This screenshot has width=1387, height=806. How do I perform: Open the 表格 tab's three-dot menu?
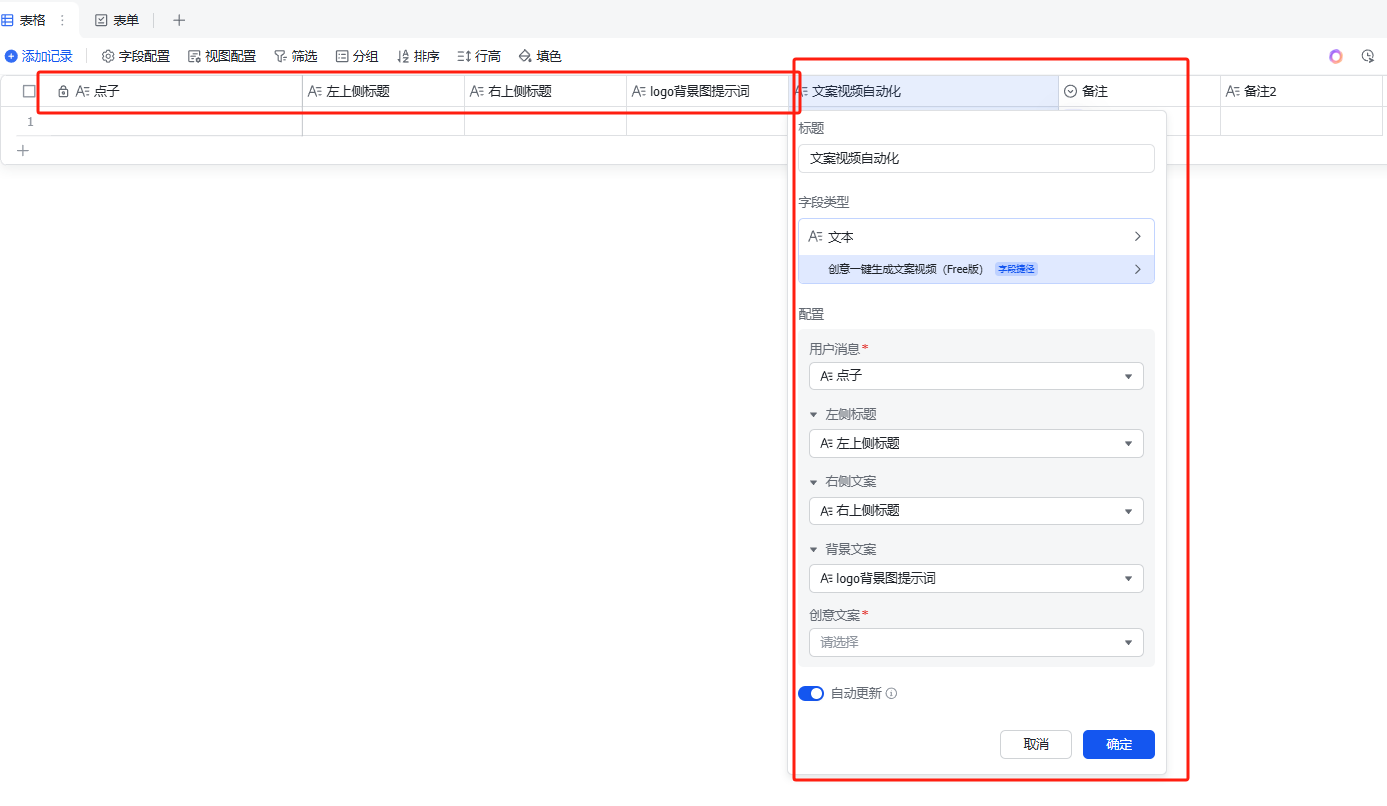click(62, 20)
